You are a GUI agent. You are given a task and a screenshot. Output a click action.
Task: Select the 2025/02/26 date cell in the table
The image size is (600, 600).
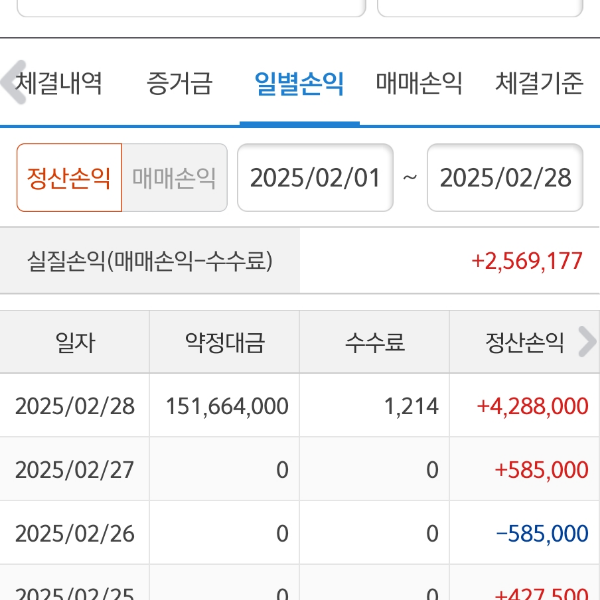pos(75,534)
